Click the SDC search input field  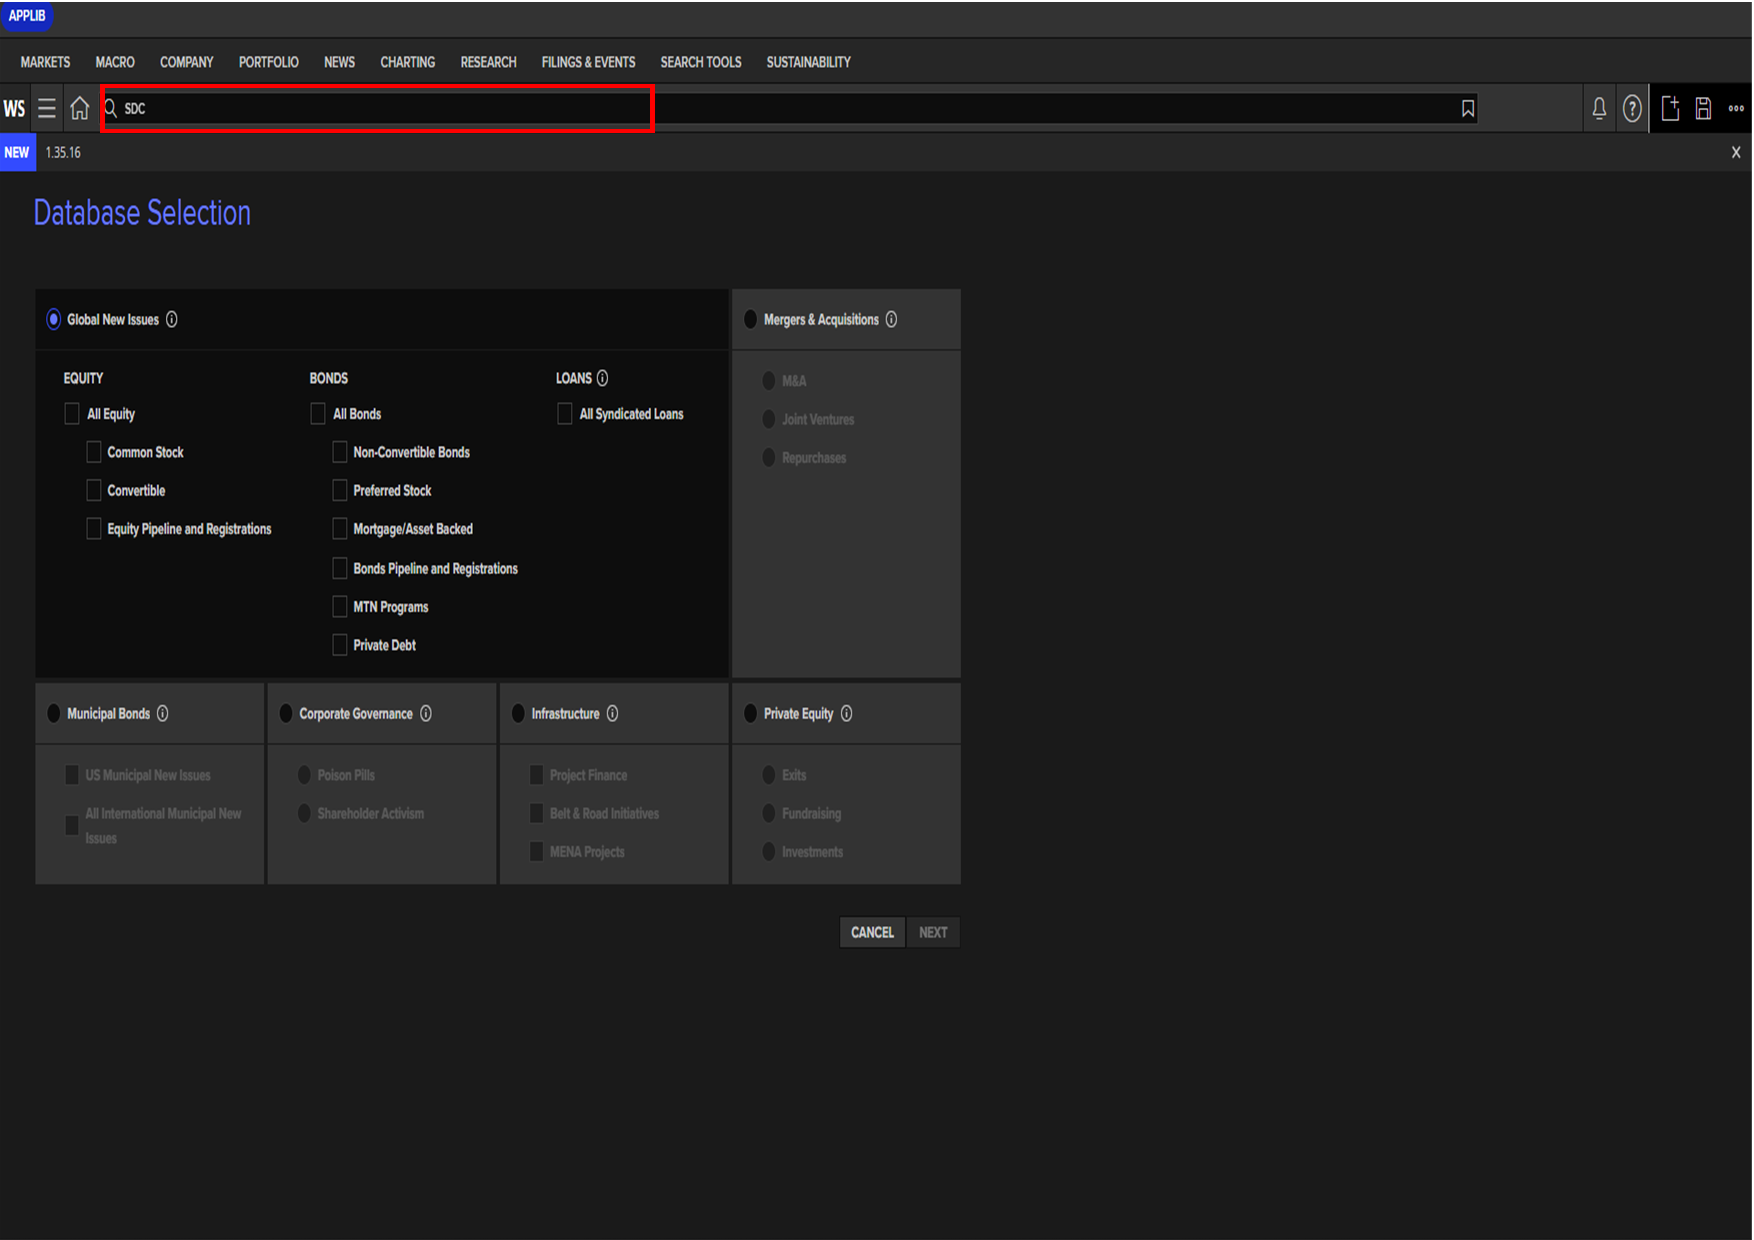[x=380, y=108]
